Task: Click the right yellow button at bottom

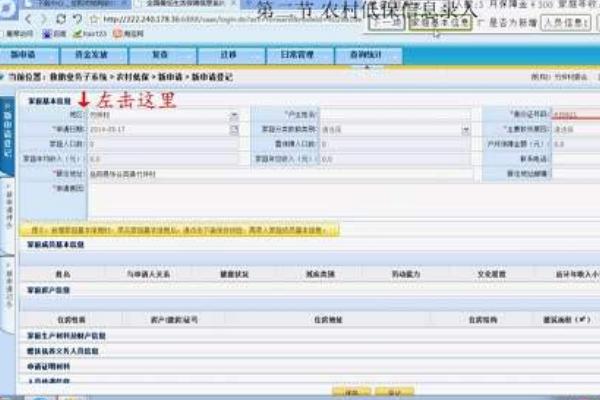Action: coord(394,392)
